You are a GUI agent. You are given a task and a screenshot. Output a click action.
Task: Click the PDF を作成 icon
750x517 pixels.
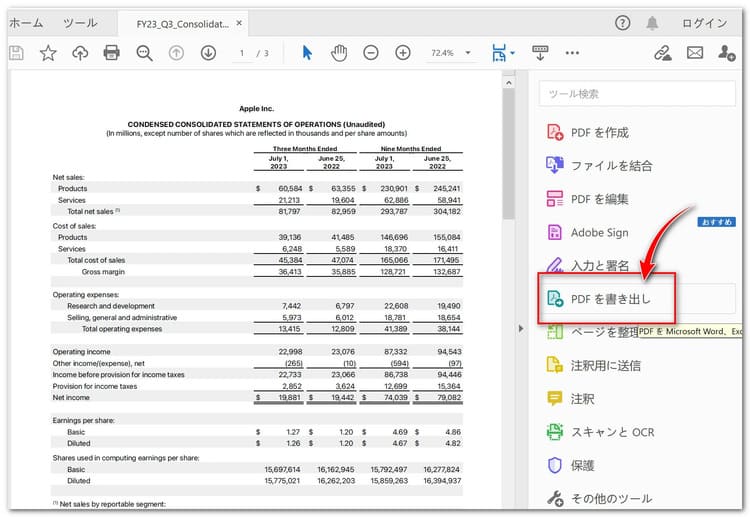pos(555,132)
